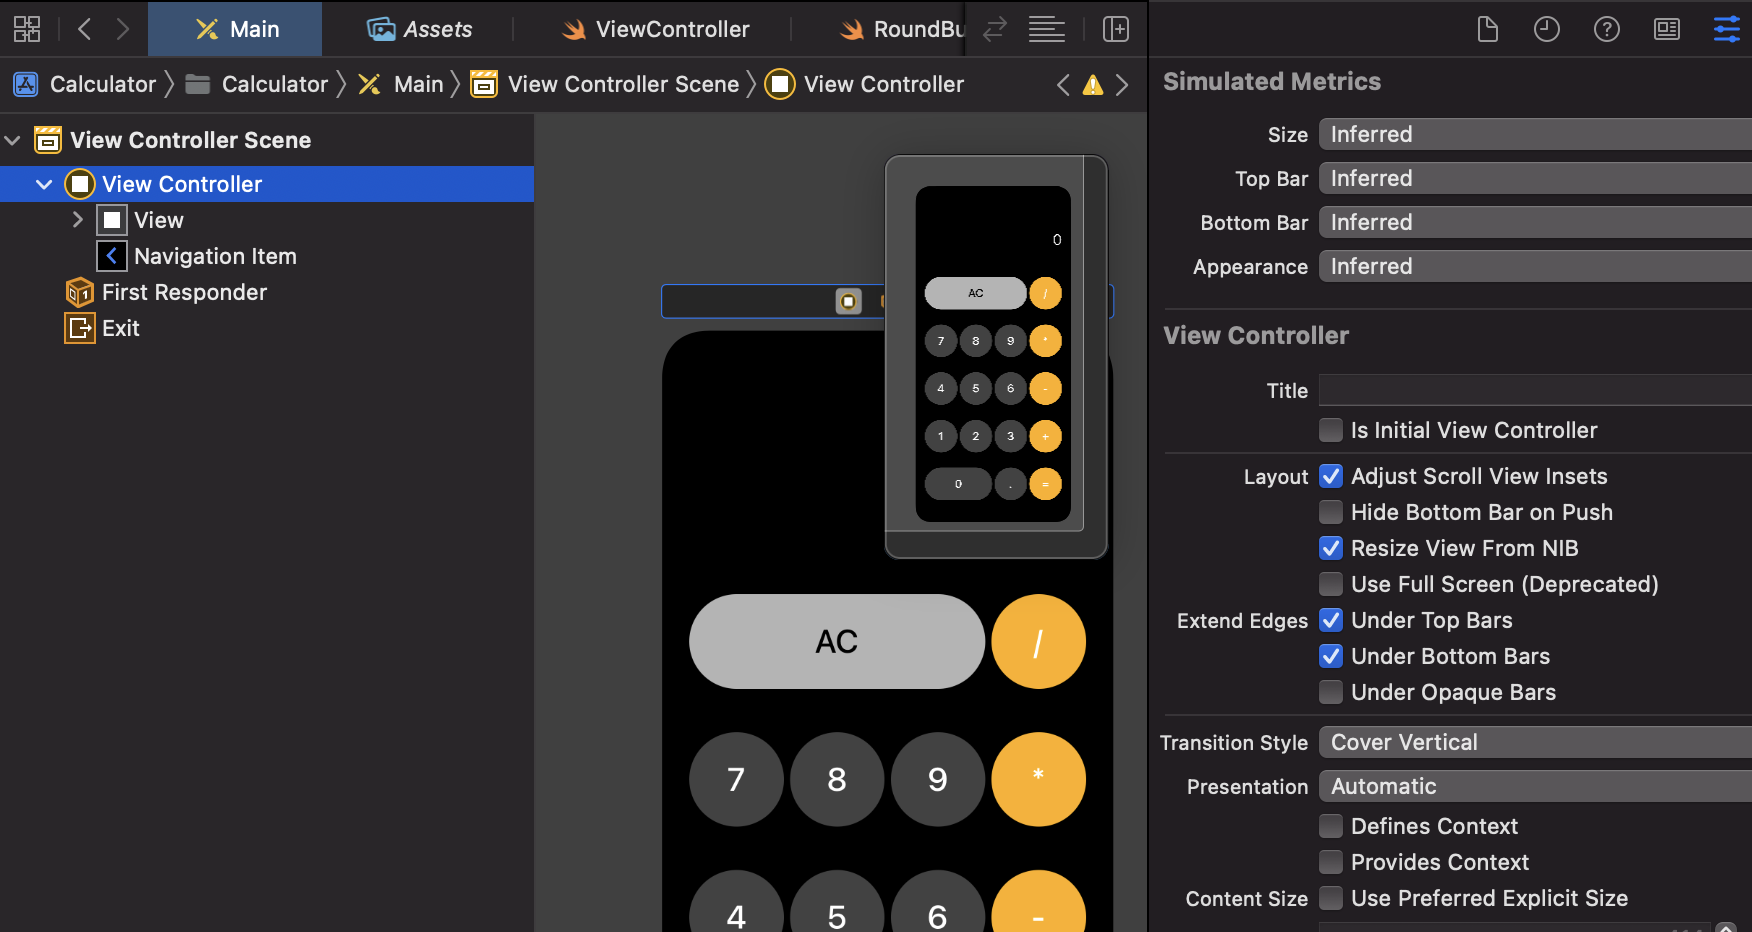1752x932 pixels.
Task: Click the divide button on canvas
Action: [x=1038, y=641]
